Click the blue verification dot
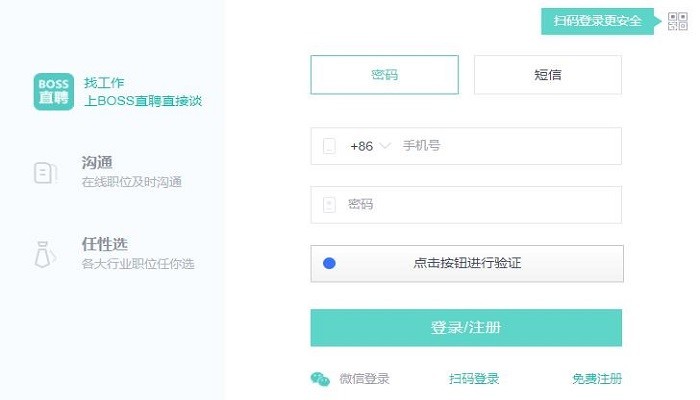 [329, 264]
